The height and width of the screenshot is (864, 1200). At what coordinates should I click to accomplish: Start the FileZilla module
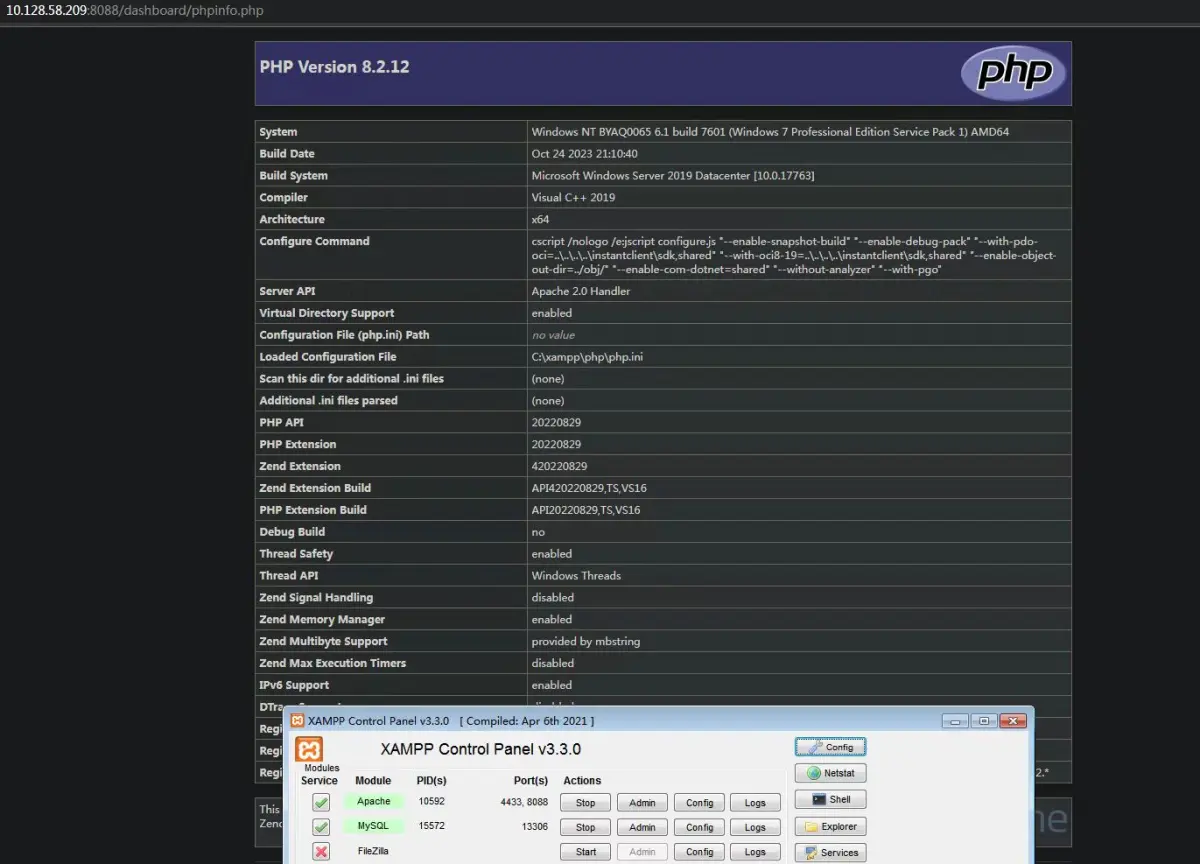pos(585,852)
